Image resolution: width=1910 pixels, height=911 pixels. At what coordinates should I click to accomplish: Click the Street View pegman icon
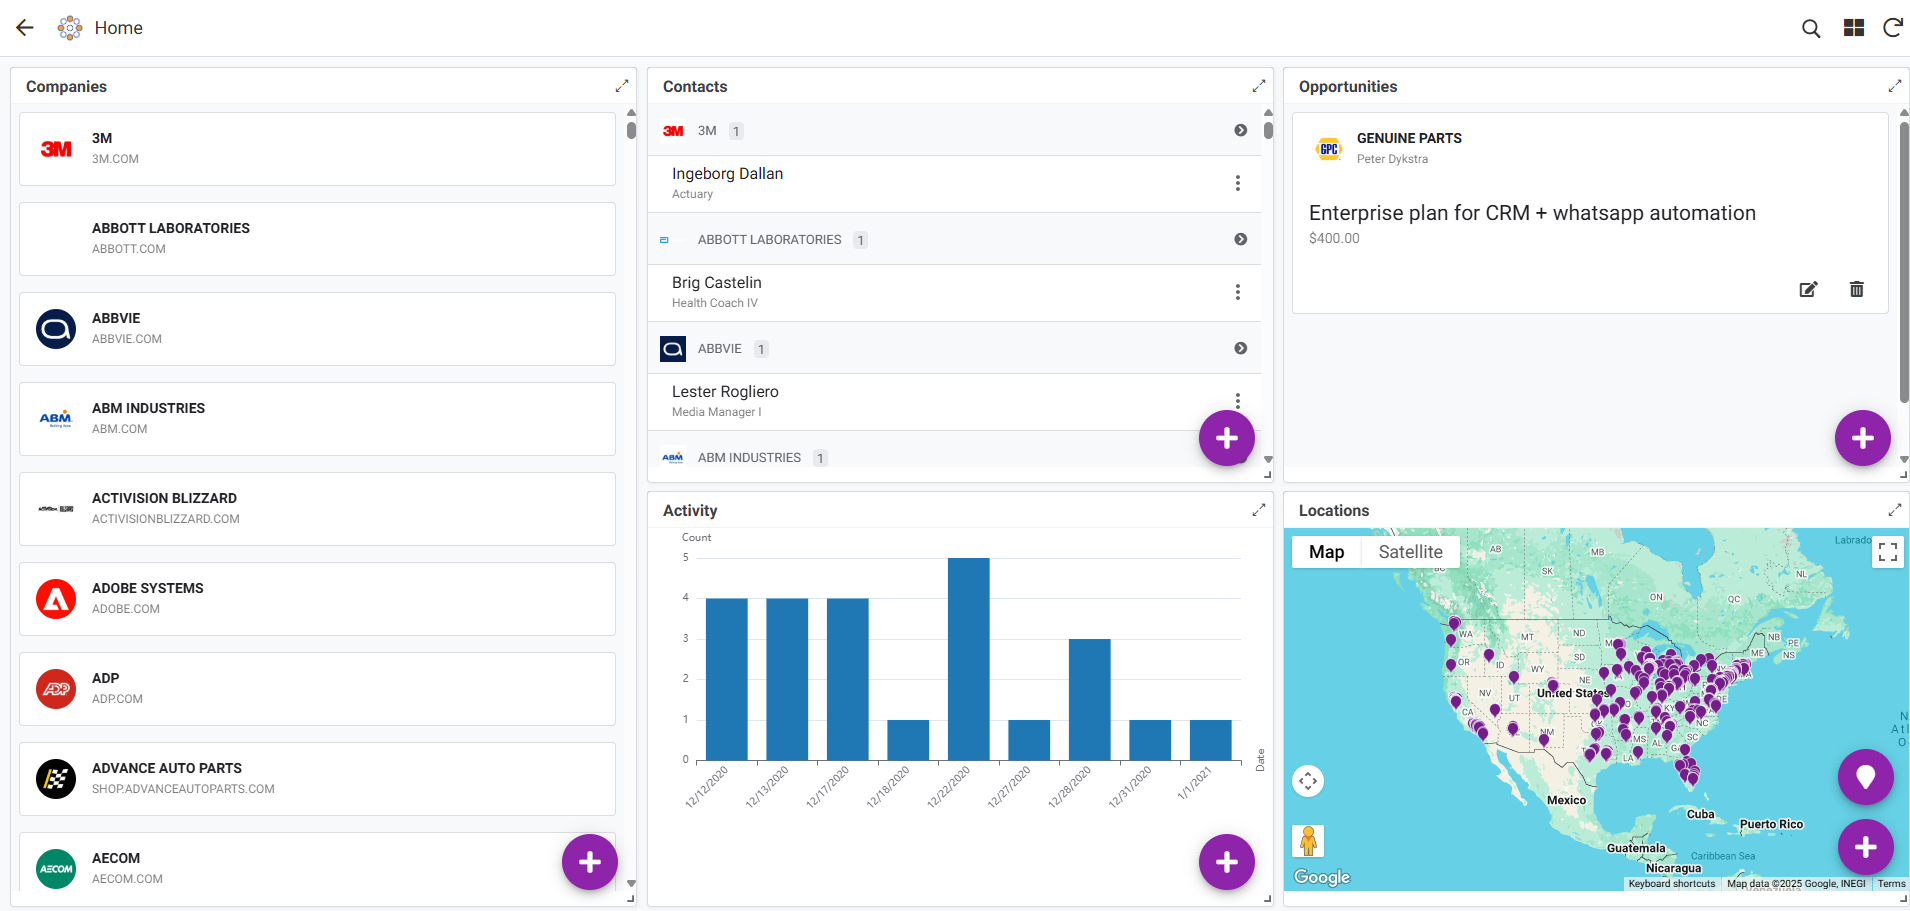[1308, 842]
